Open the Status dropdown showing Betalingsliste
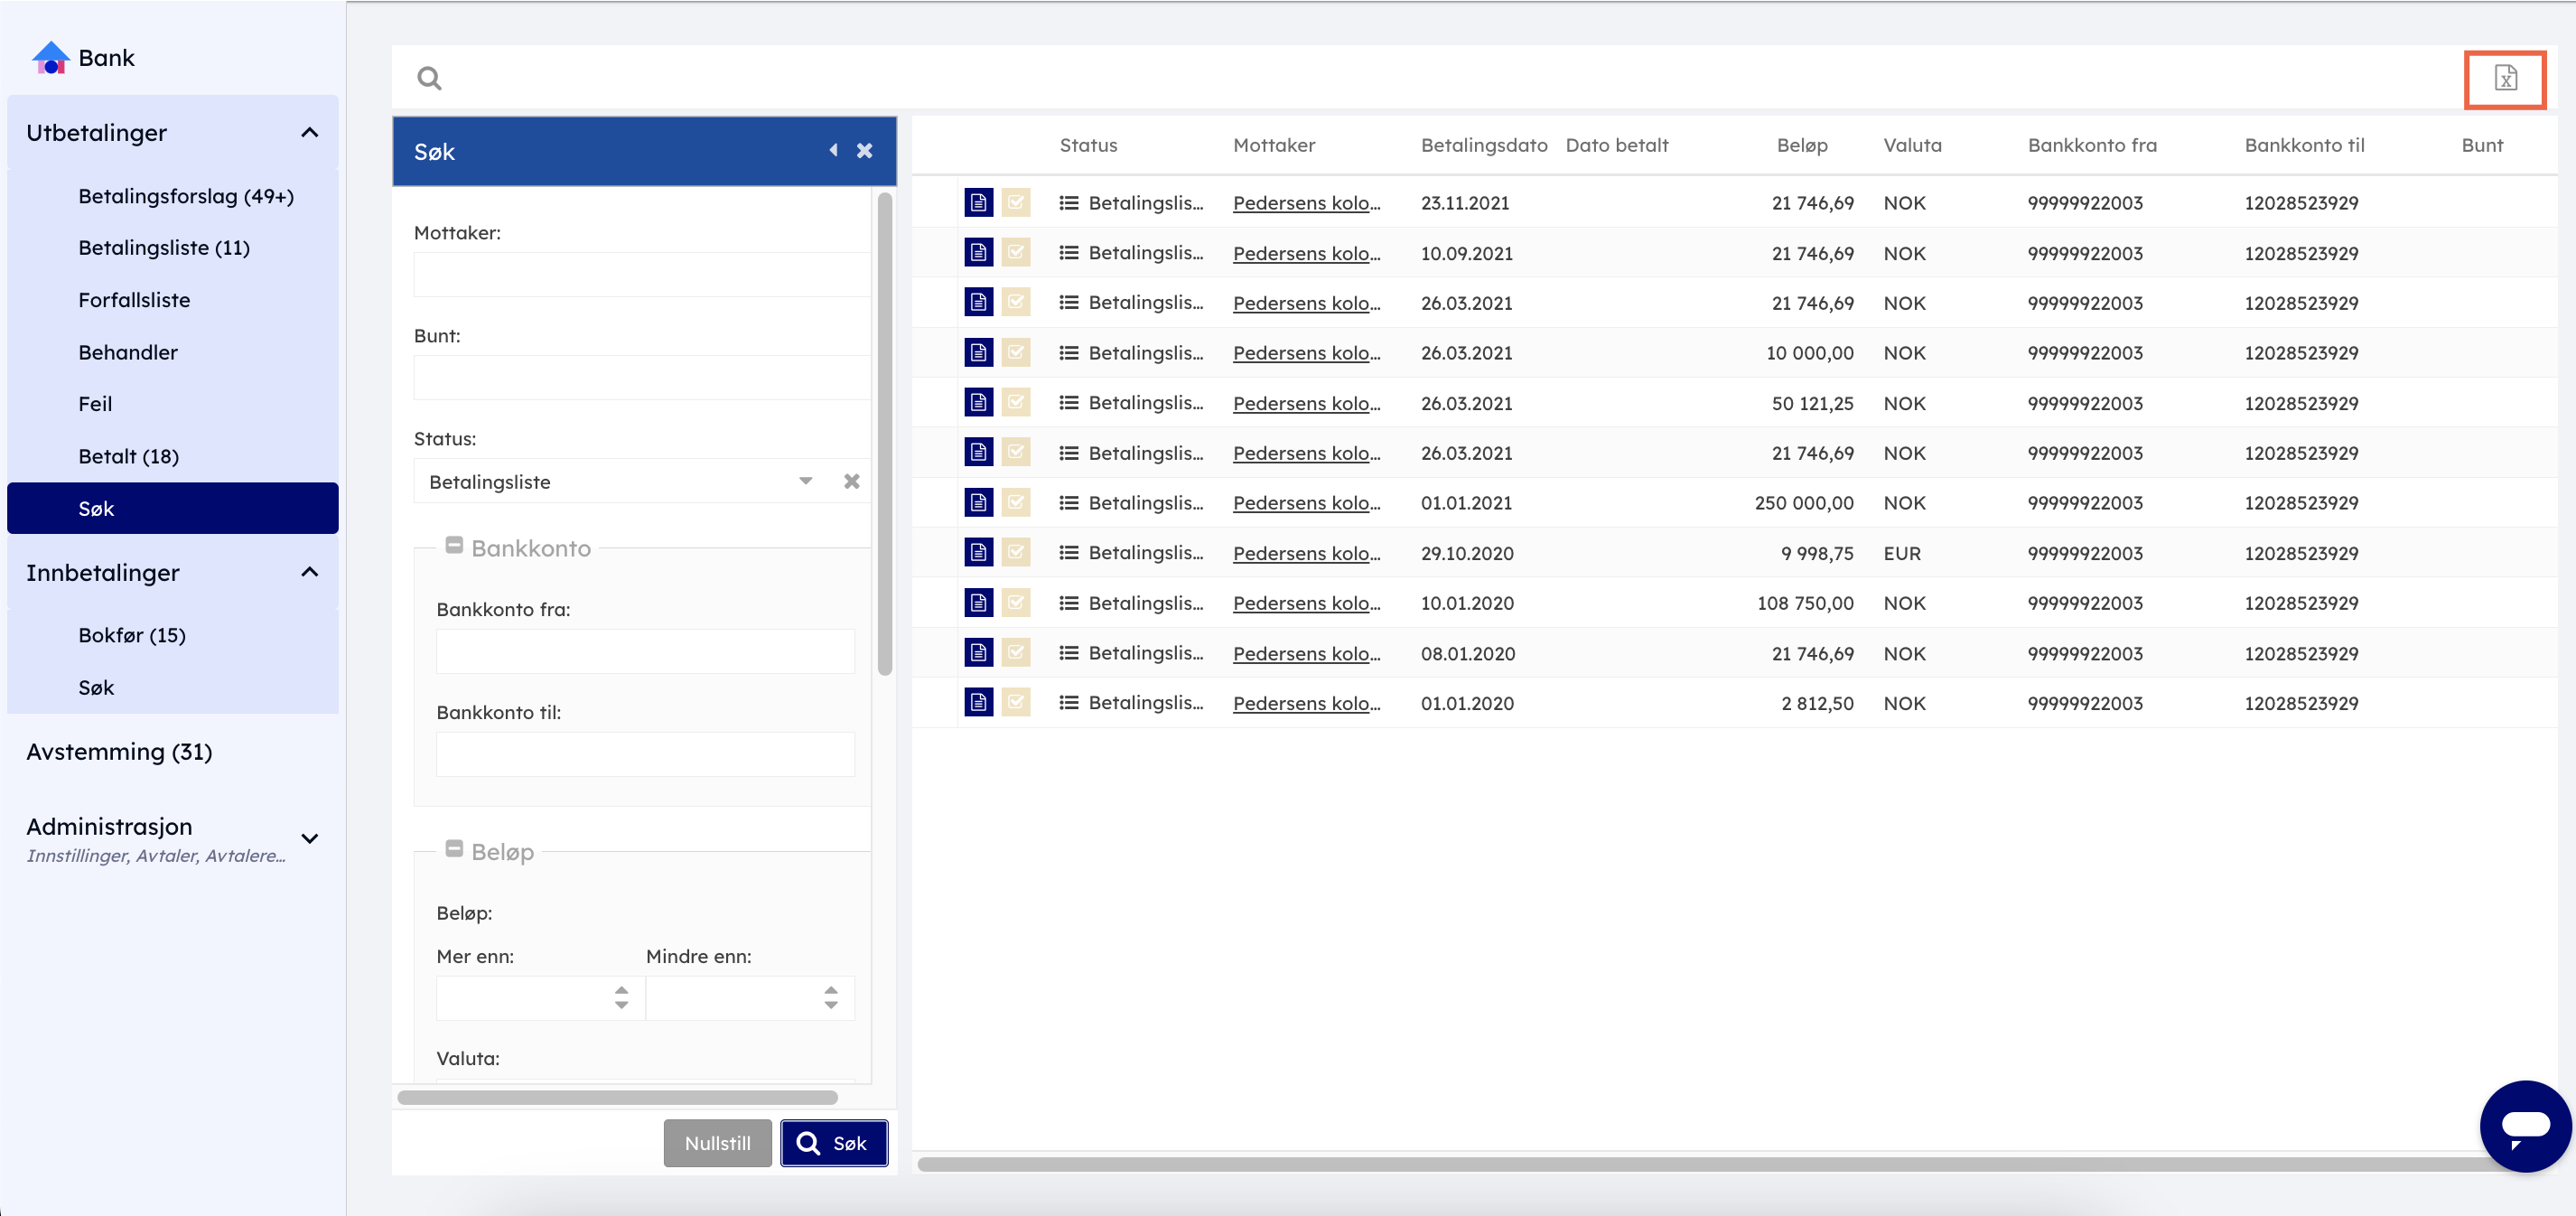 (805, 481)
